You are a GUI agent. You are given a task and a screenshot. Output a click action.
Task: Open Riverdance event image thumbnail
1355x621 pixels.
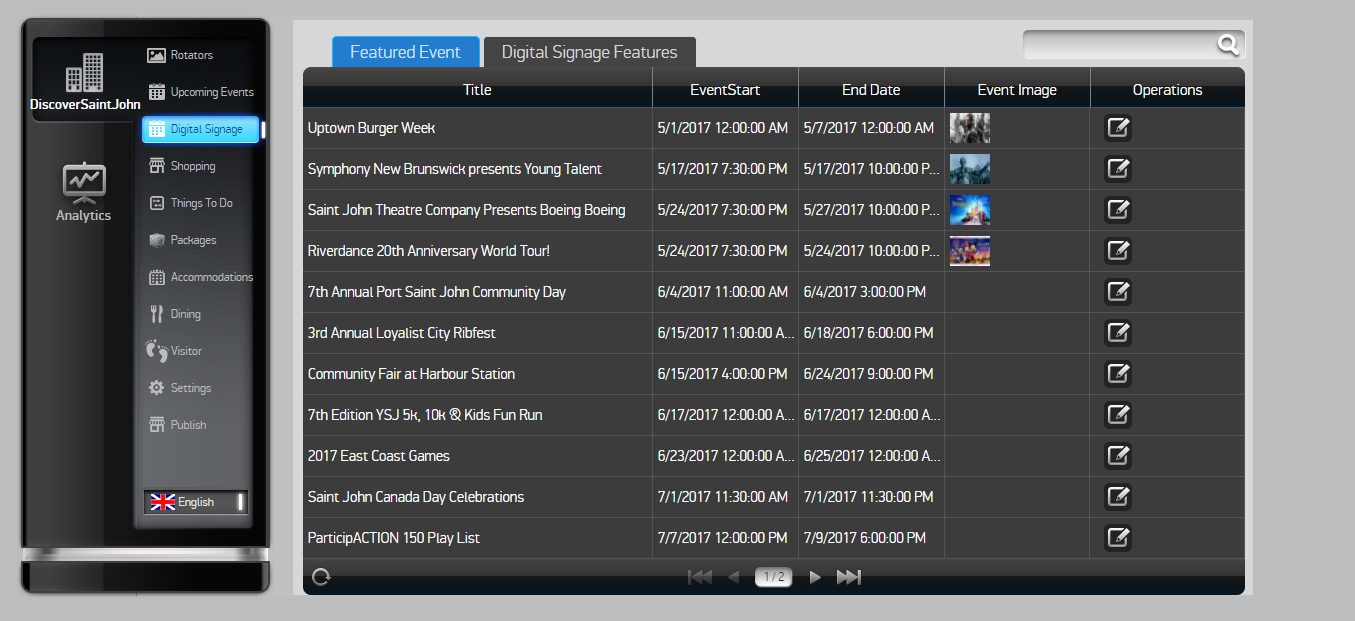point(970,251)
